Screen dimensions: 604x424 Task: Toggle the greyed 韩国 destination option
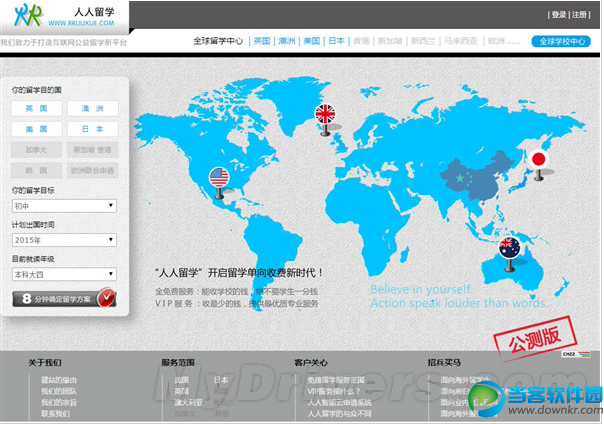[36, 170]
